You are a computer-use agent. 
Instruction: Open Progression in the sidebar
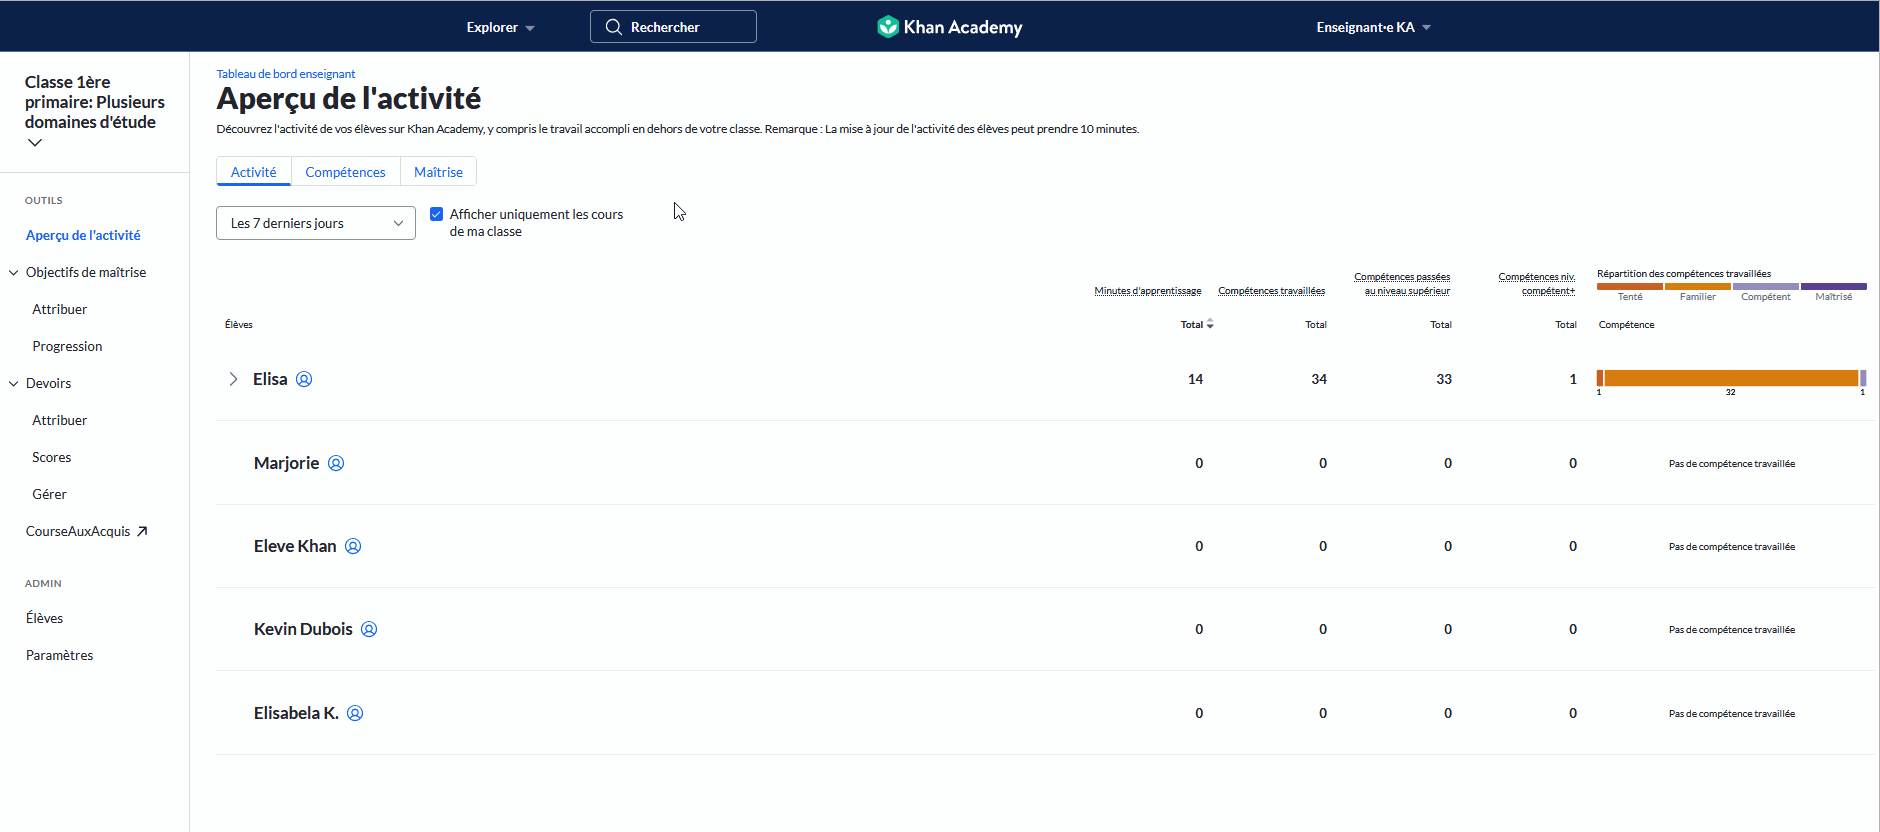67,346
